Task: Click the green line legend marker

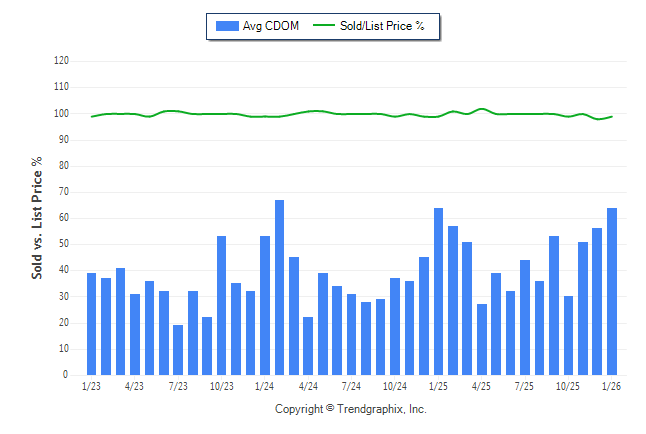Action: [323, 26]
